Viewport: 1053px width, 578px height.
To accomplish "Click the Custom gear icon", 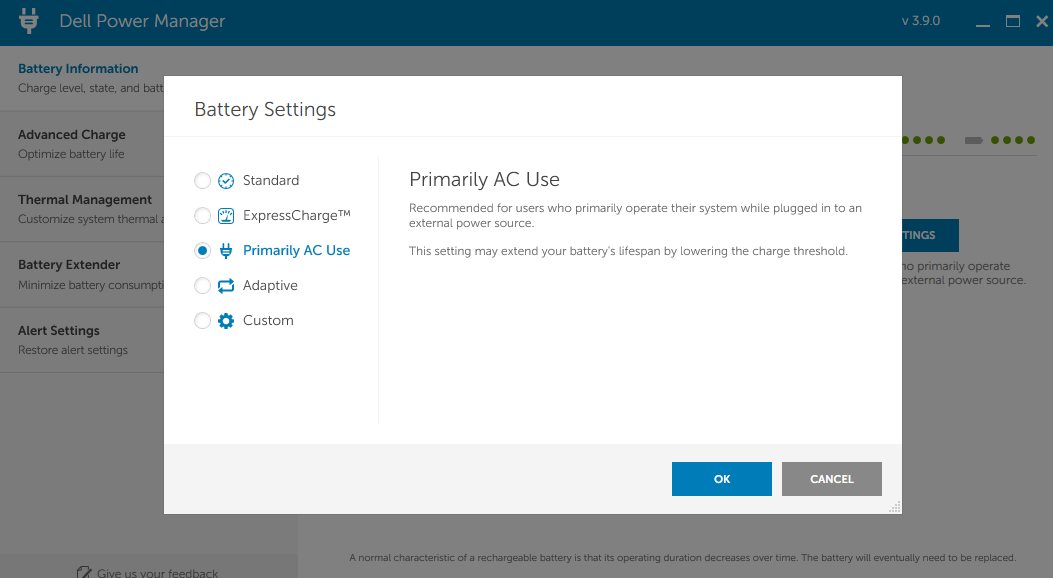I will click(226, 320).
